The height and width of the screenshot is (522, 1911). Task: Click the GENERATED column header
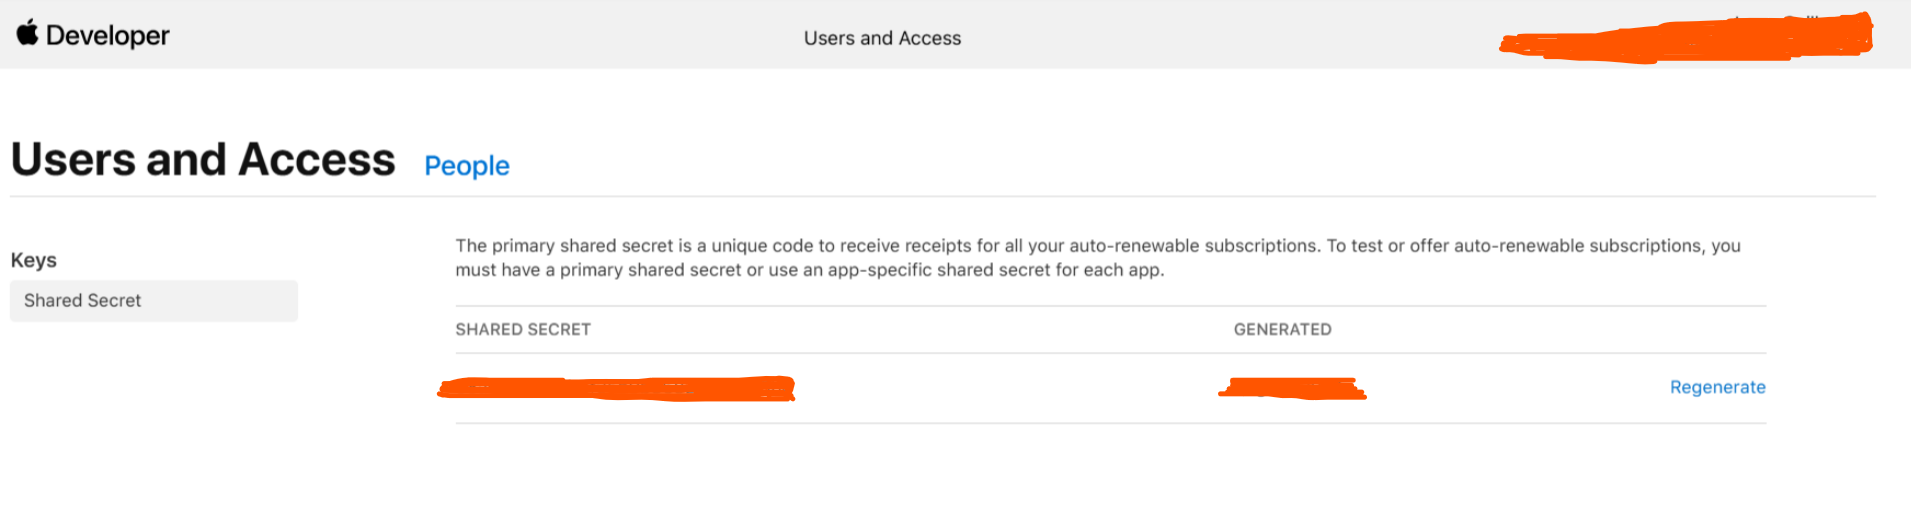point(1282,330)
